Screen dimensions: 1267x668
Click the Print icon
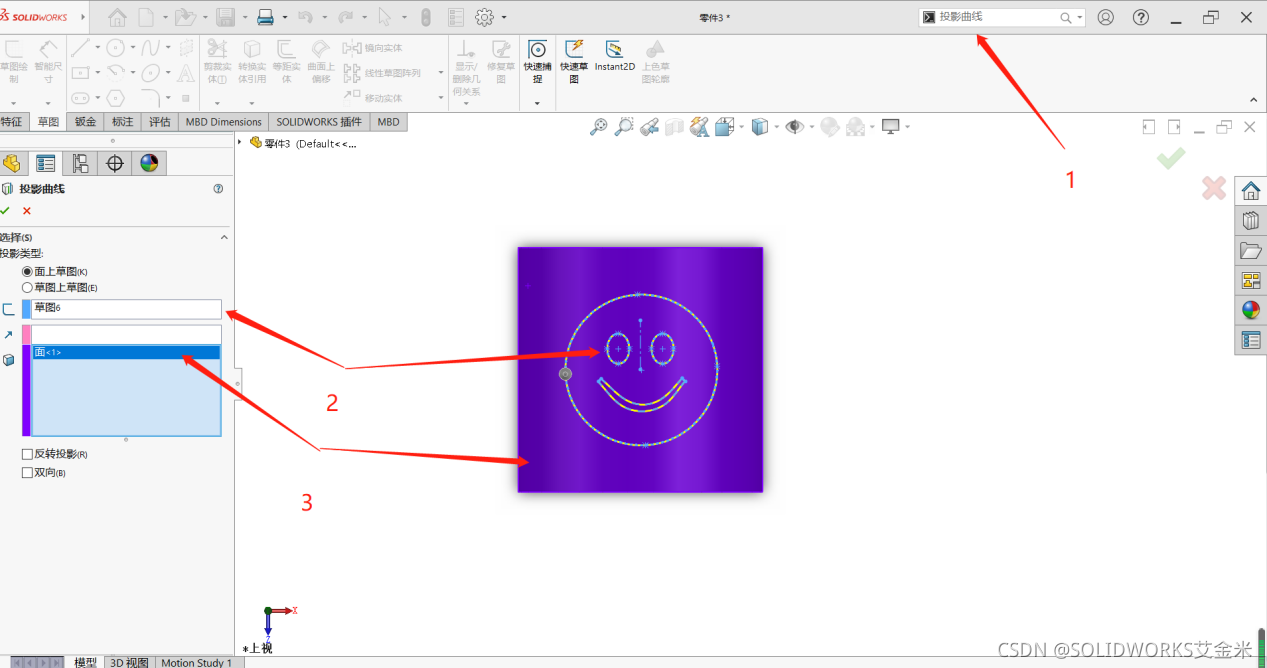pyautogui.click(x=265, y=17)
